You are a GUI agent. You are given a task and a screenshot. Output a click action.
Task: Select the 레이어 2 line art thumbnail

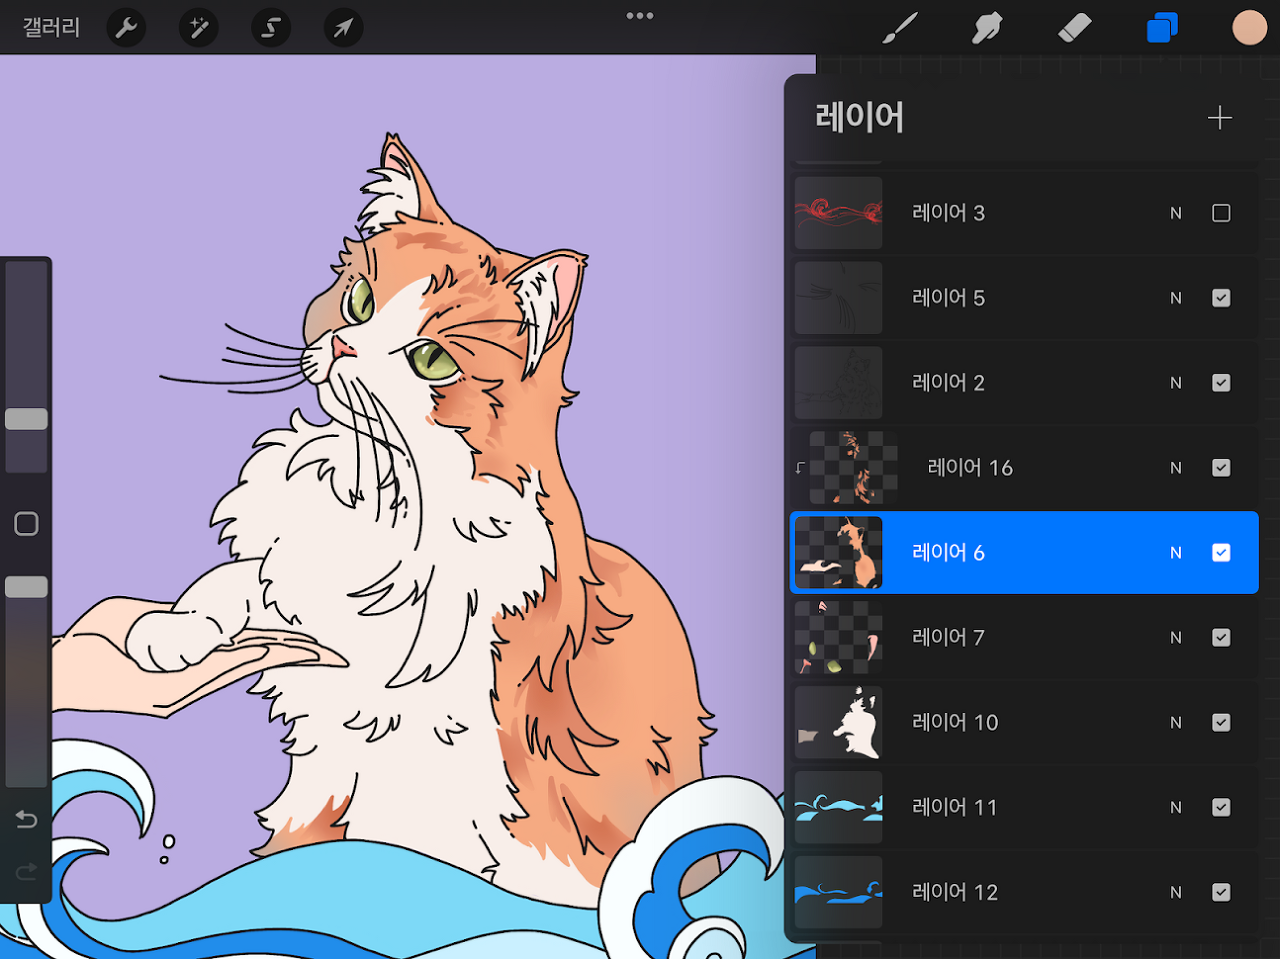(x=839, y=383)
